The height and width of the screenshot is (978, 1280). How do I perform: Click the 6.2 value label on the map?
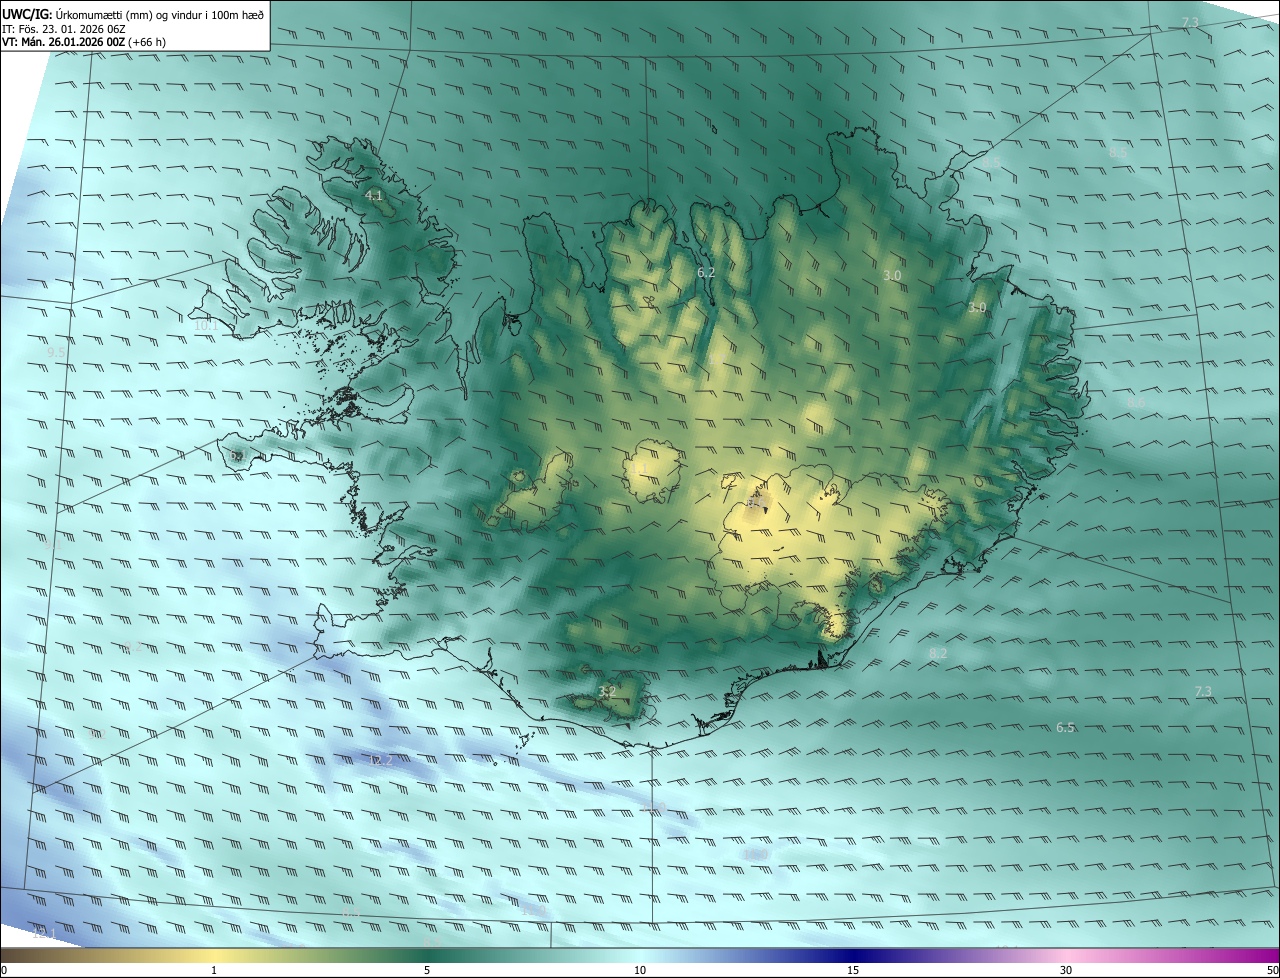point(706,272)
